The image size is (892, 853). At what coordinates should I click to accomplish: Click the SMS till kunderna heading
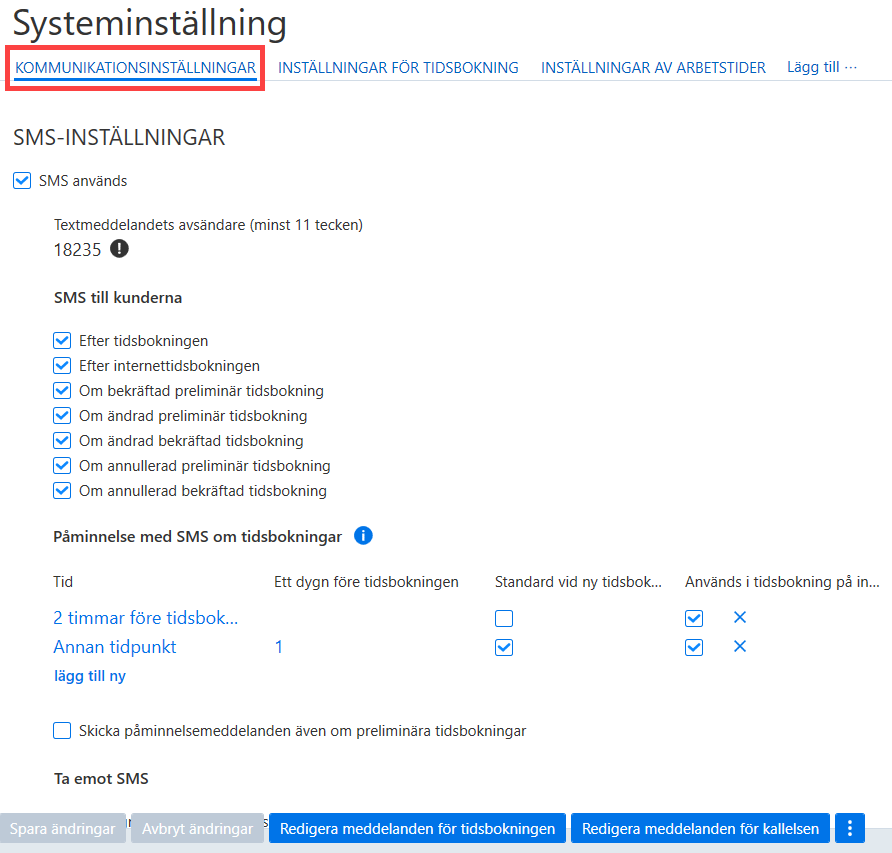click(x=118, y=298)
